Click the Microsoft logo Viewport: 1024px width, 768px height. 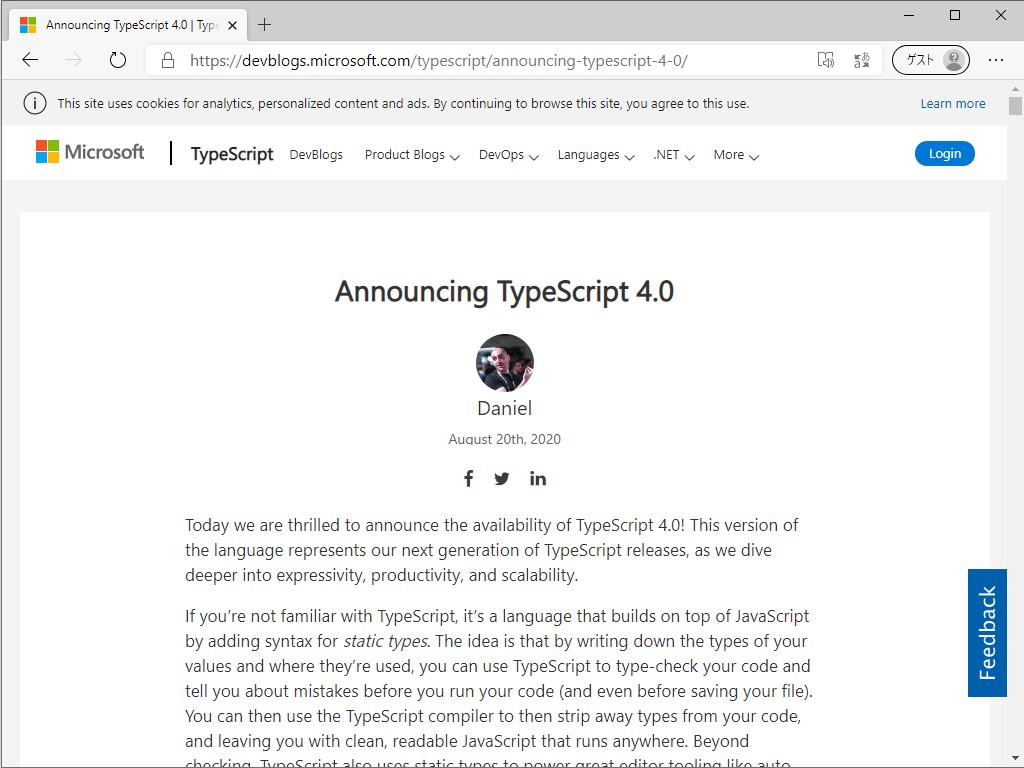[x=89, y=152]
